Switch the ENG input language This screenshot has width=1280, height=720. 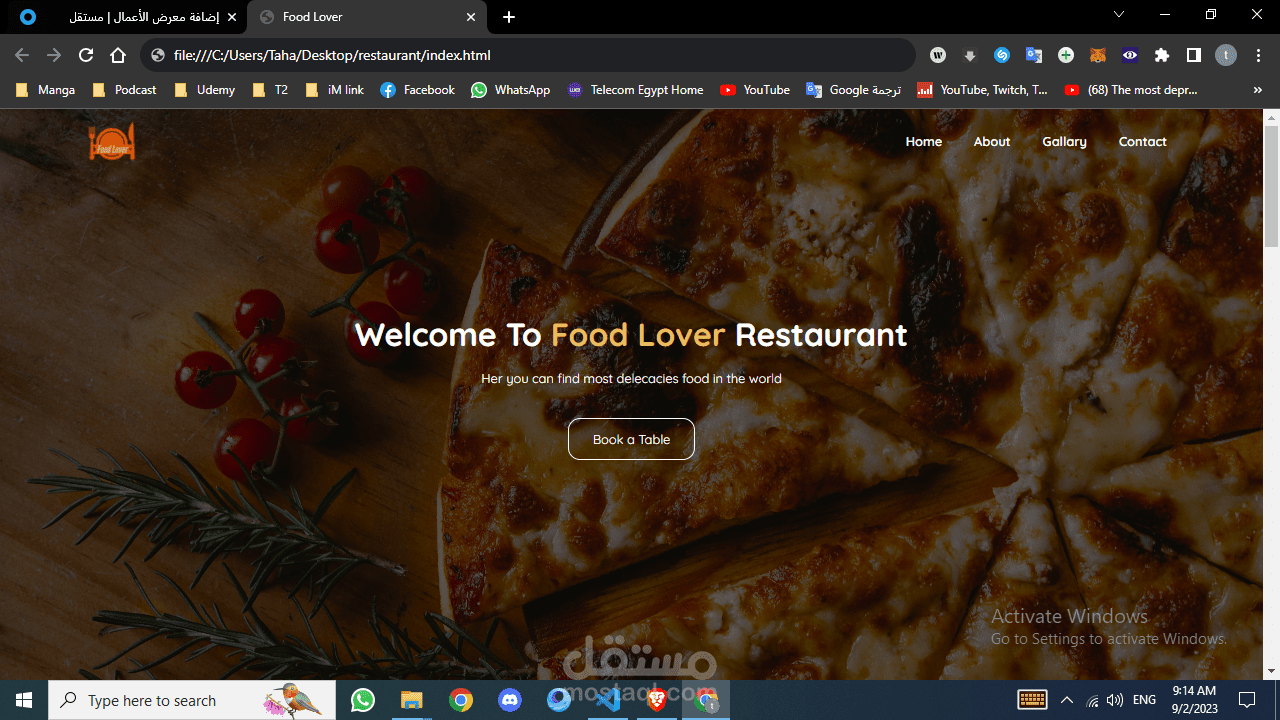pyautogui.click(x=1145, y=700)
